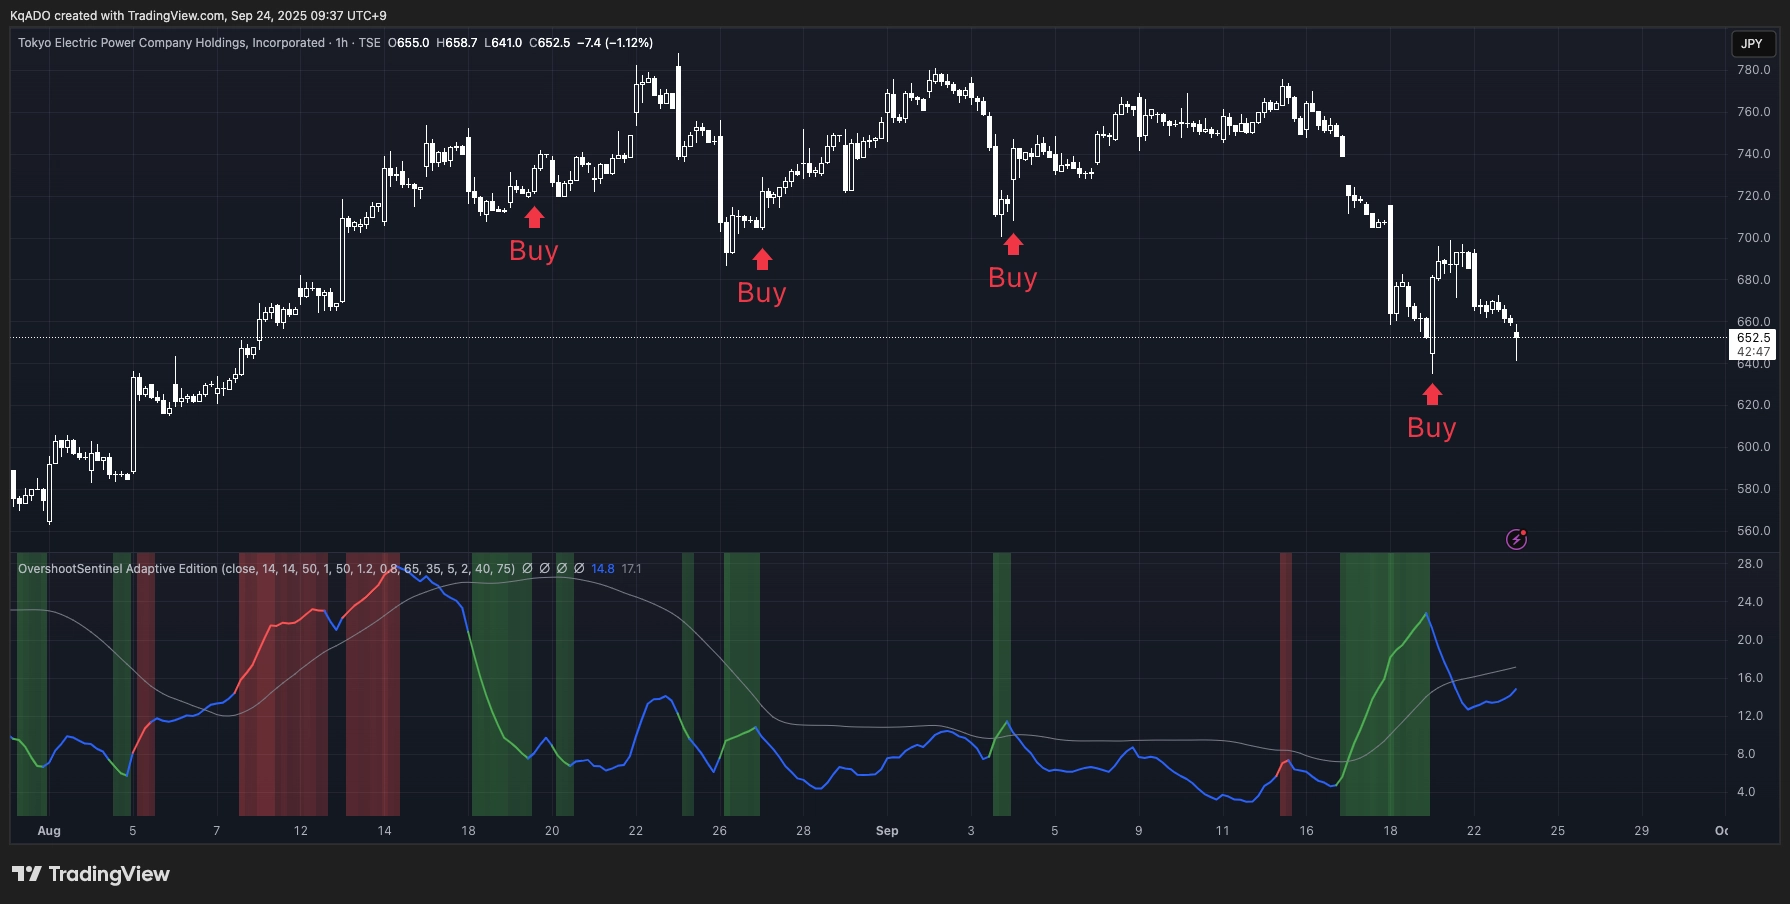Click the 20.0 indicator scale label

[1750, 640]
